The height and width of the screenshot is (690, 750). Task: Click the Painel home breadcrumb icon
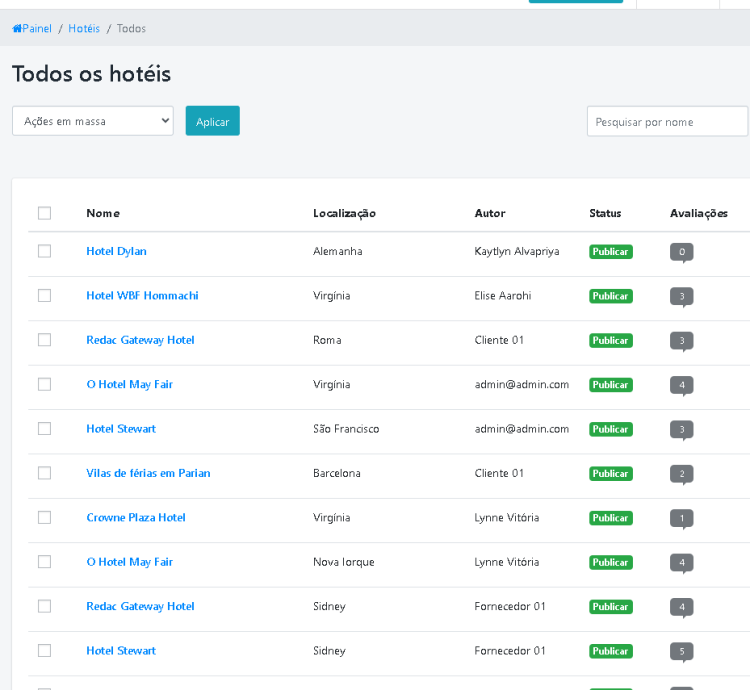pyautogui.click(x=17, y=29)
